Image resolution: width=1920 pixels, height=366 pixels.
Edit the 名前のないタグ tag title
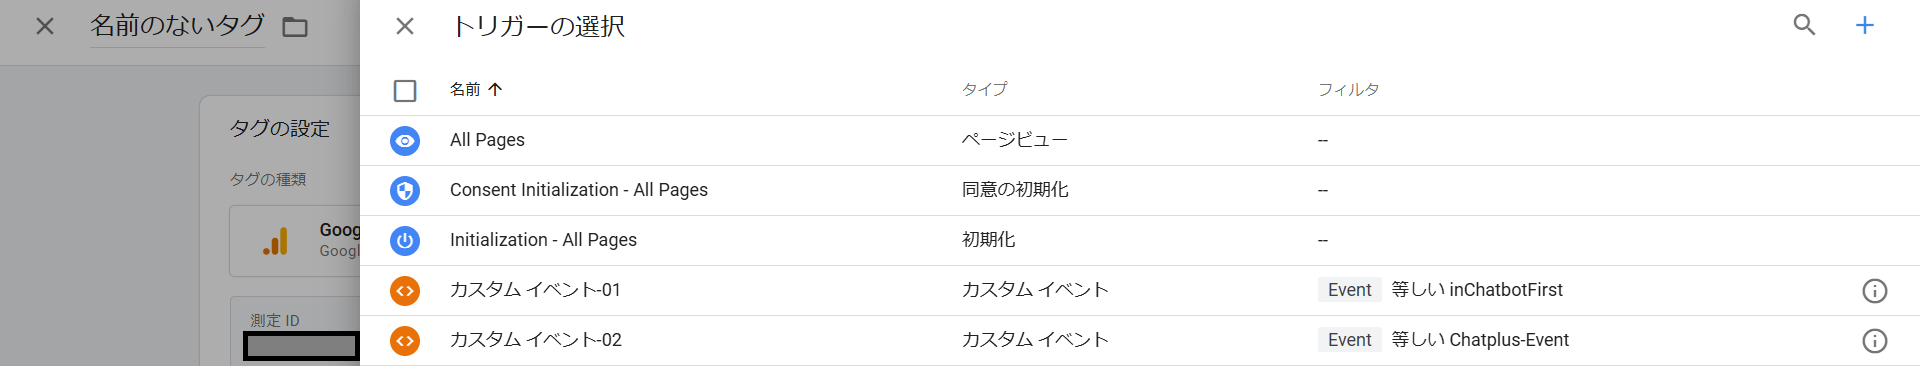click(177, 26)
